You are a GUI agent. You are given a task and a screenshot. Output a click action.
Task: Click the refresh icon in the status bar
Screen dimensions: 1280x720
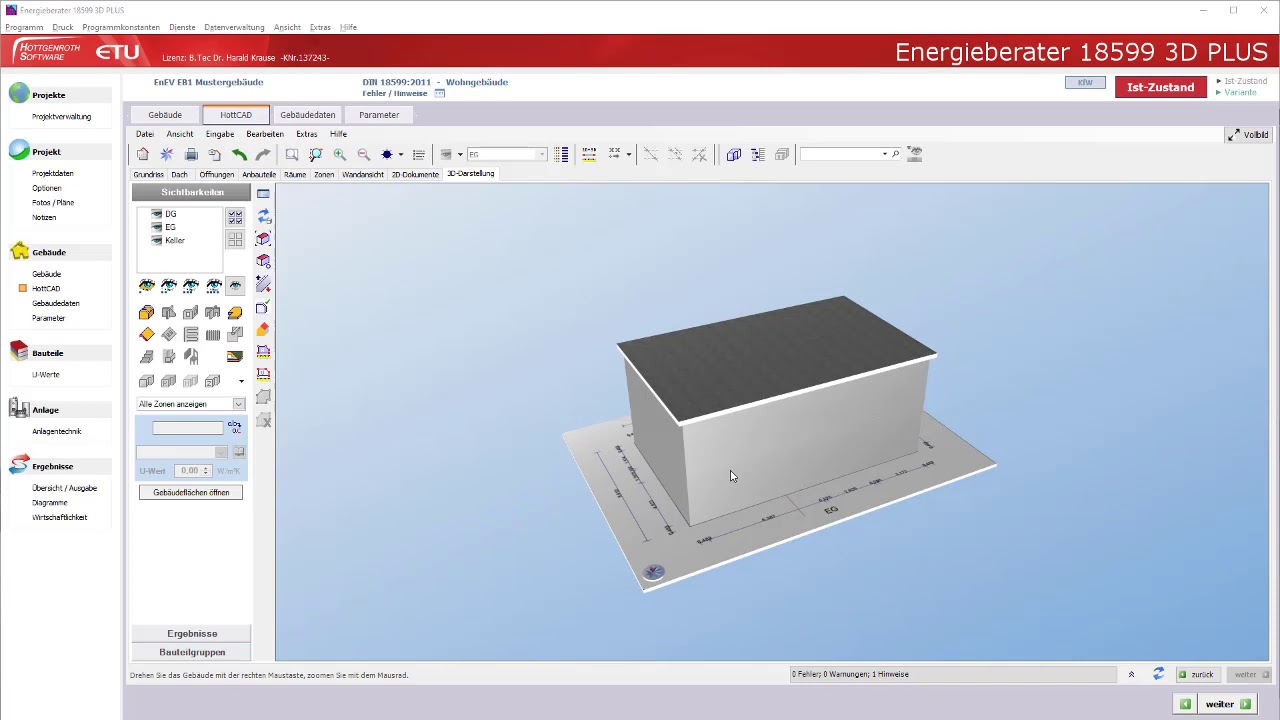click(1158, 674)
